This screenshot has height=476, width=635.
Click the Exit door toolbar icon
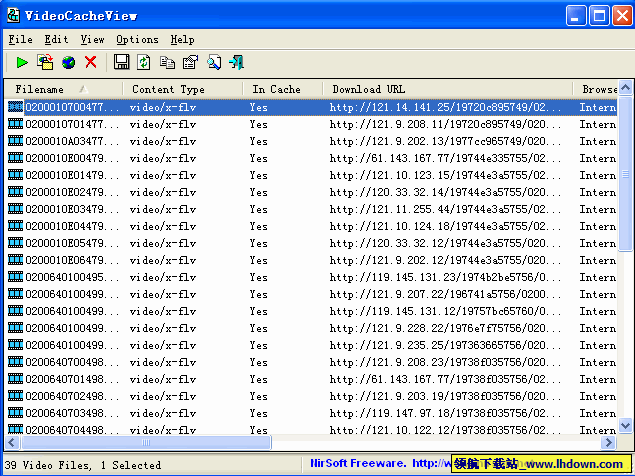[237, 63]
